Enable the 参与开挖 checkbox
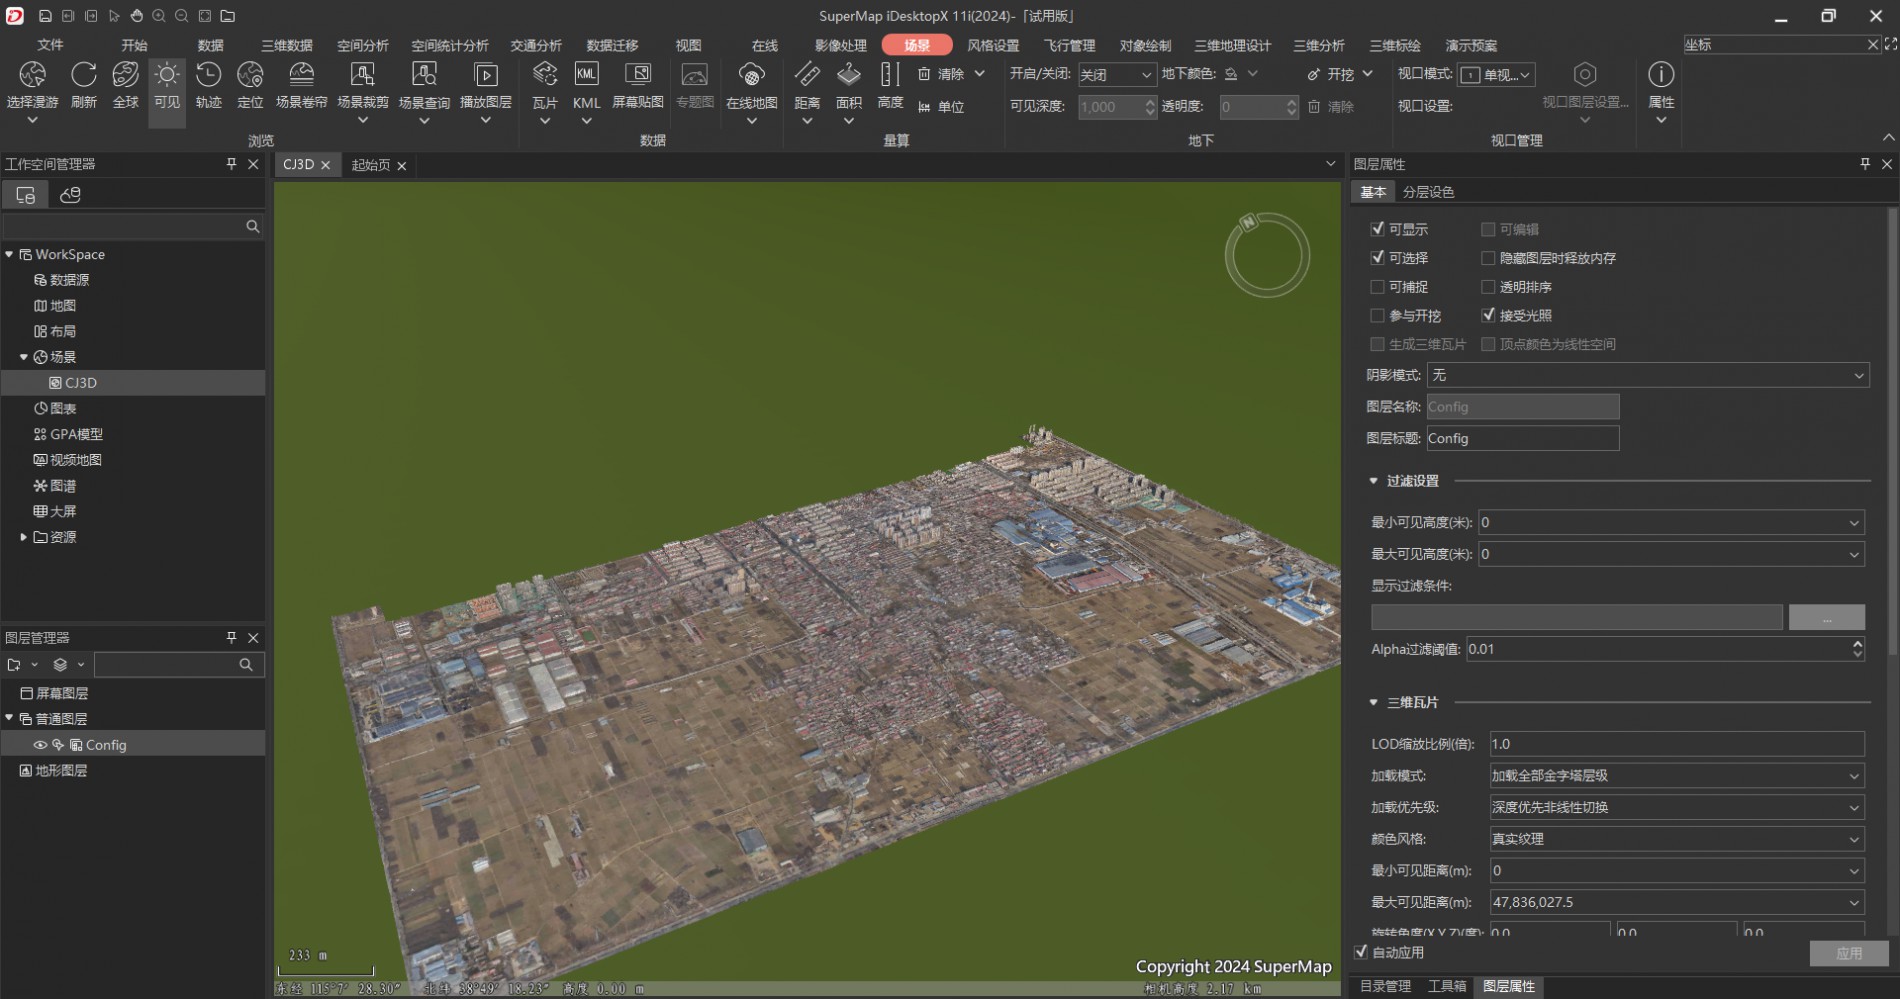1900x999 pixels. point(1377,315)
